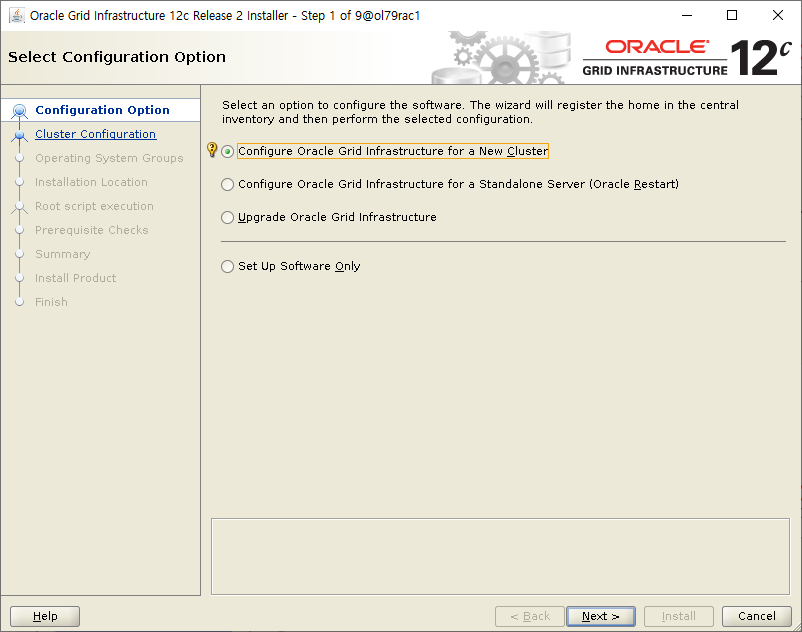Click the Install Product step
Image resolution: width=802 pixels, height=632 pixels.
(75, 278)
